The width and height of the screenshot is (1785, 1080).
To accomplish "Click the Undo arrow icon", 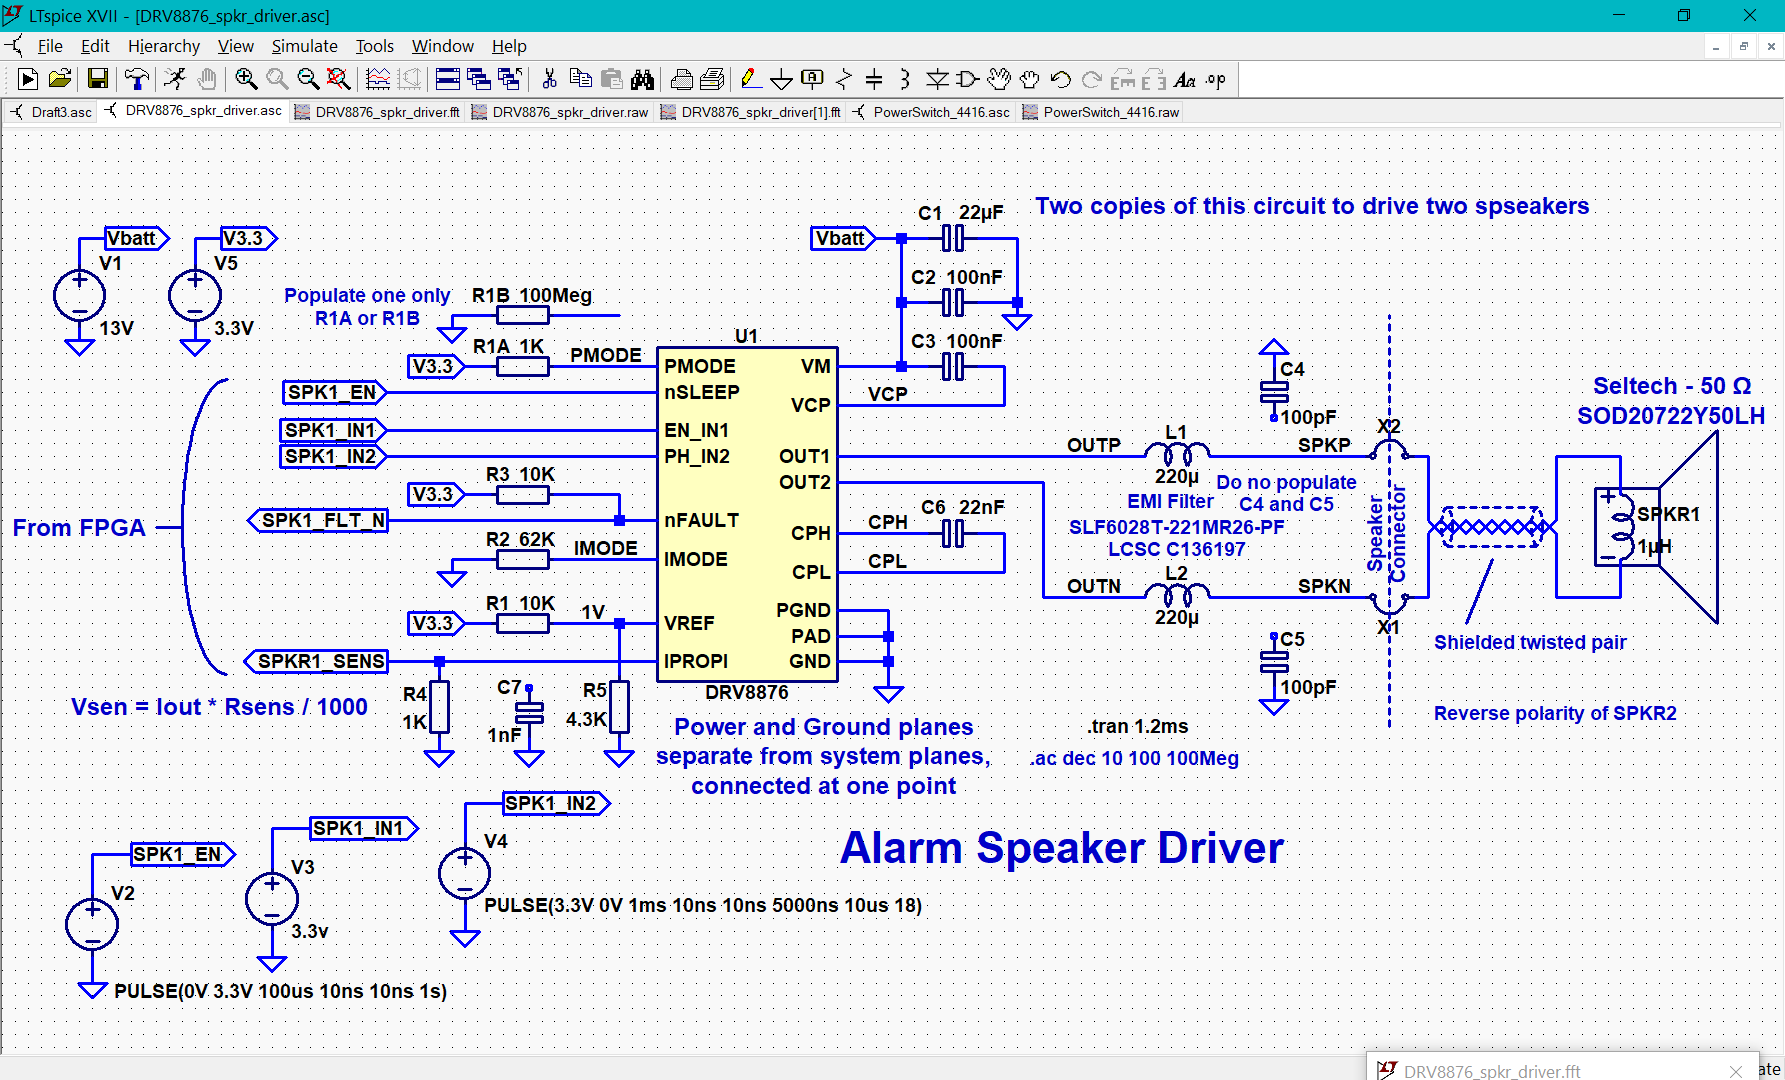I will click(x=1061, y=79).
